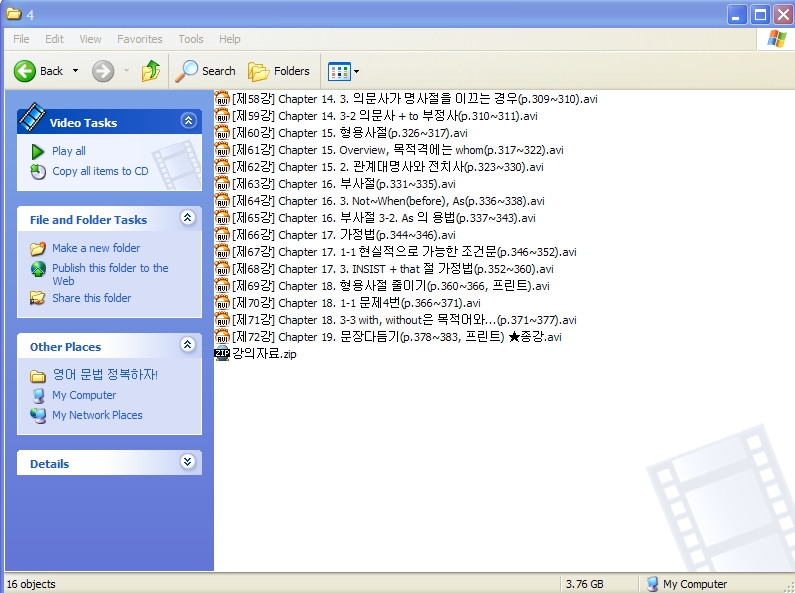
Task: Collapse the Other Places panel
Action: tap(188, 345)
